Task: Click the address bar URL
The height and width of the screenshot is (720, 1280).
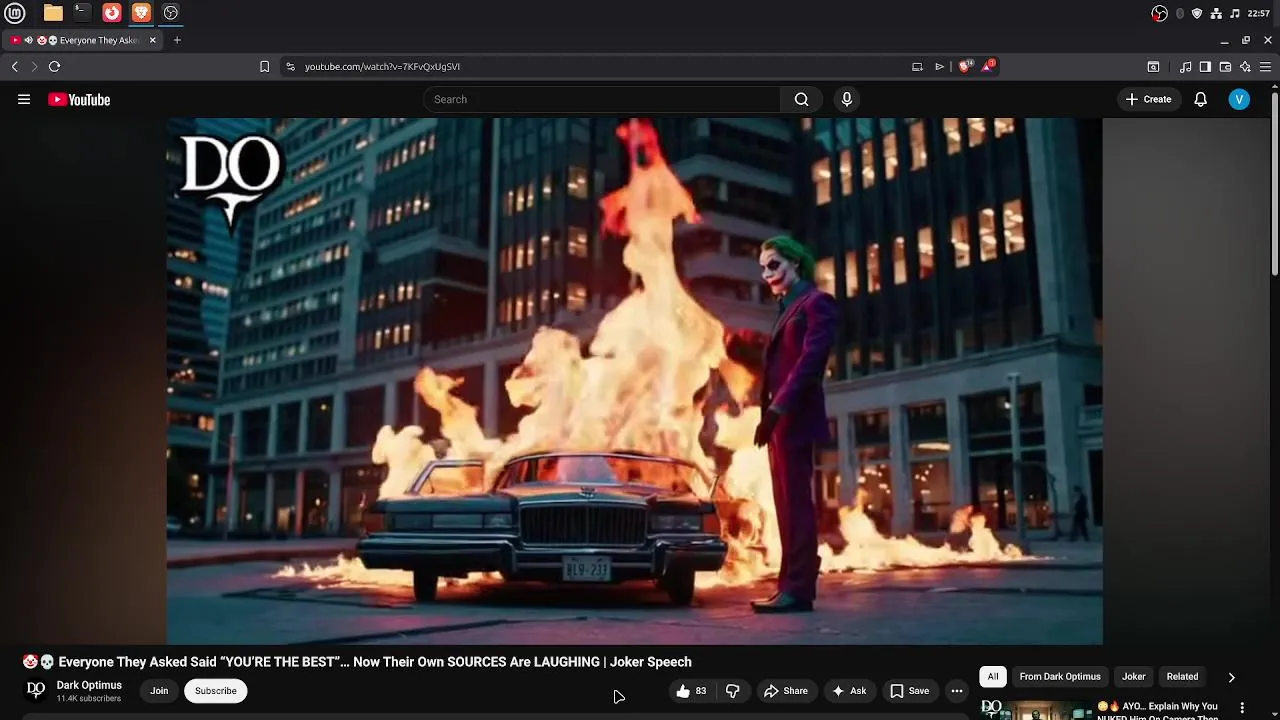Action: pos(382,66)
